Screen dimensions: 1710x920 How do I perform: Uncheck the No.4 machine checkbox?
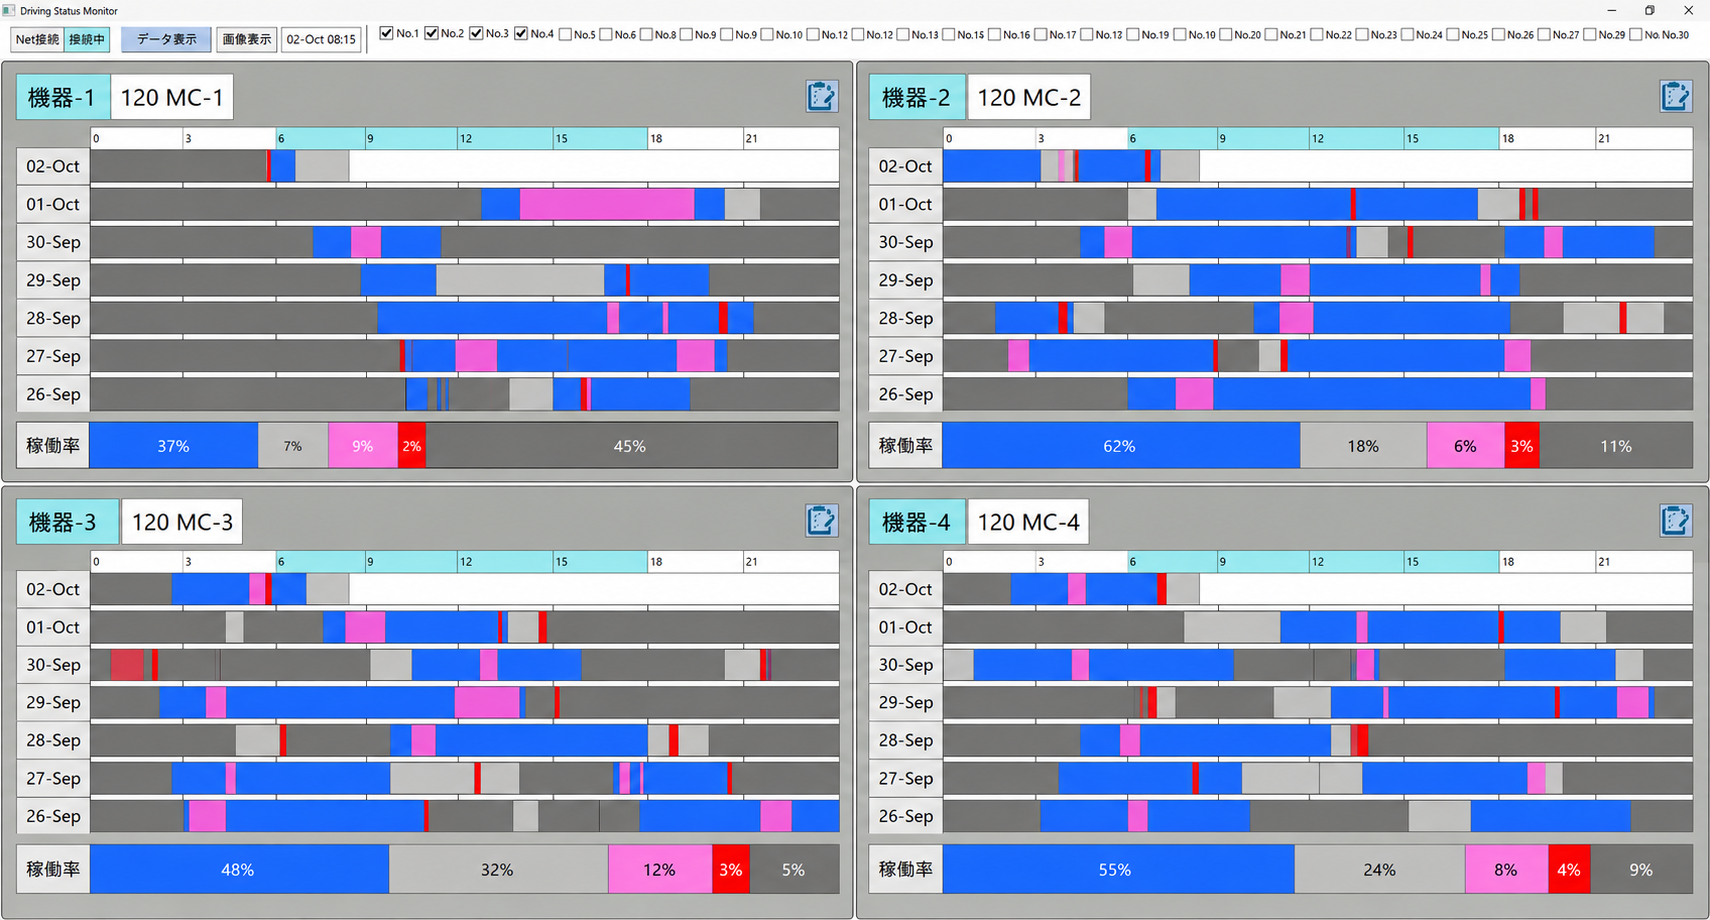point(521,34)
